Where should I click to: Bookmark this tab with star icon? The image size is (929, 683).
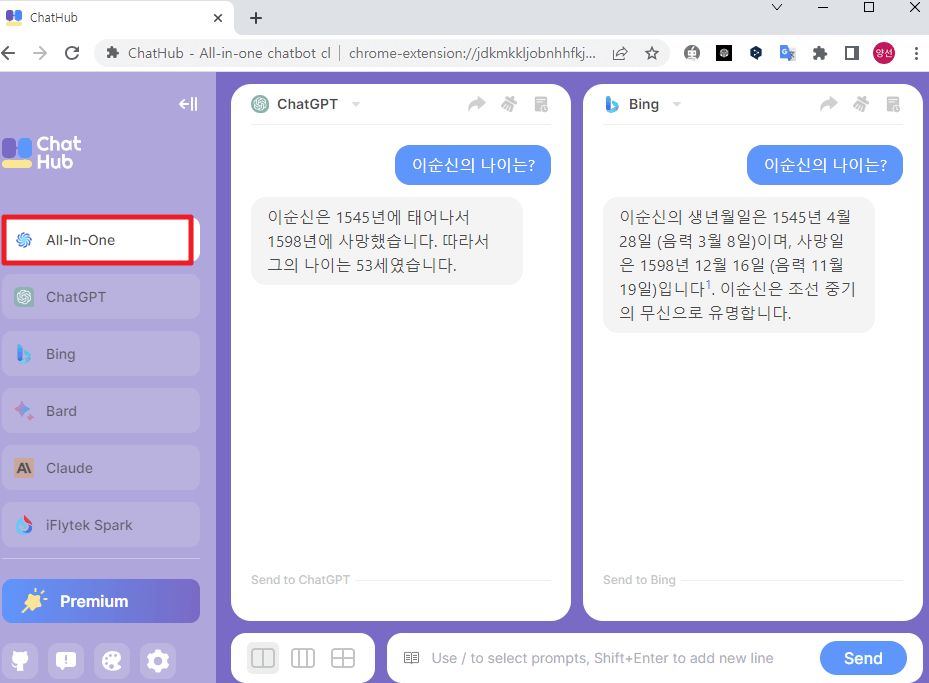tap(652, 53)
